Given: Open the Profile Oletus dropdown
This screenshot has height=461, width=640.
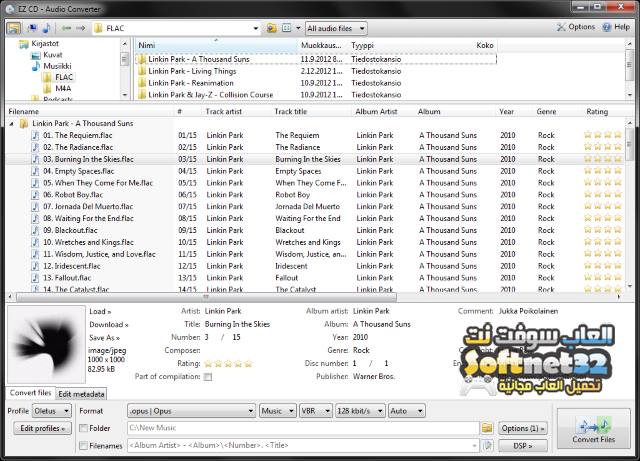Looking at the screenshot, I should 52,411.
